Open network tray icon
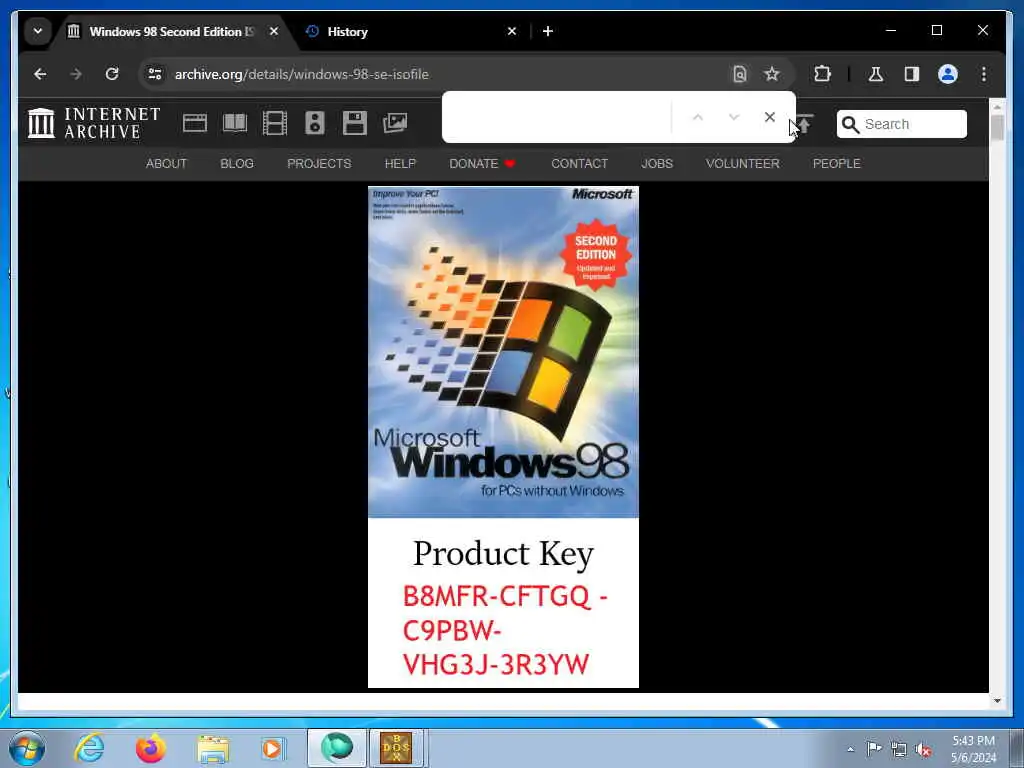The width and height of the screenshot is (1024, 768). (899, 749)
